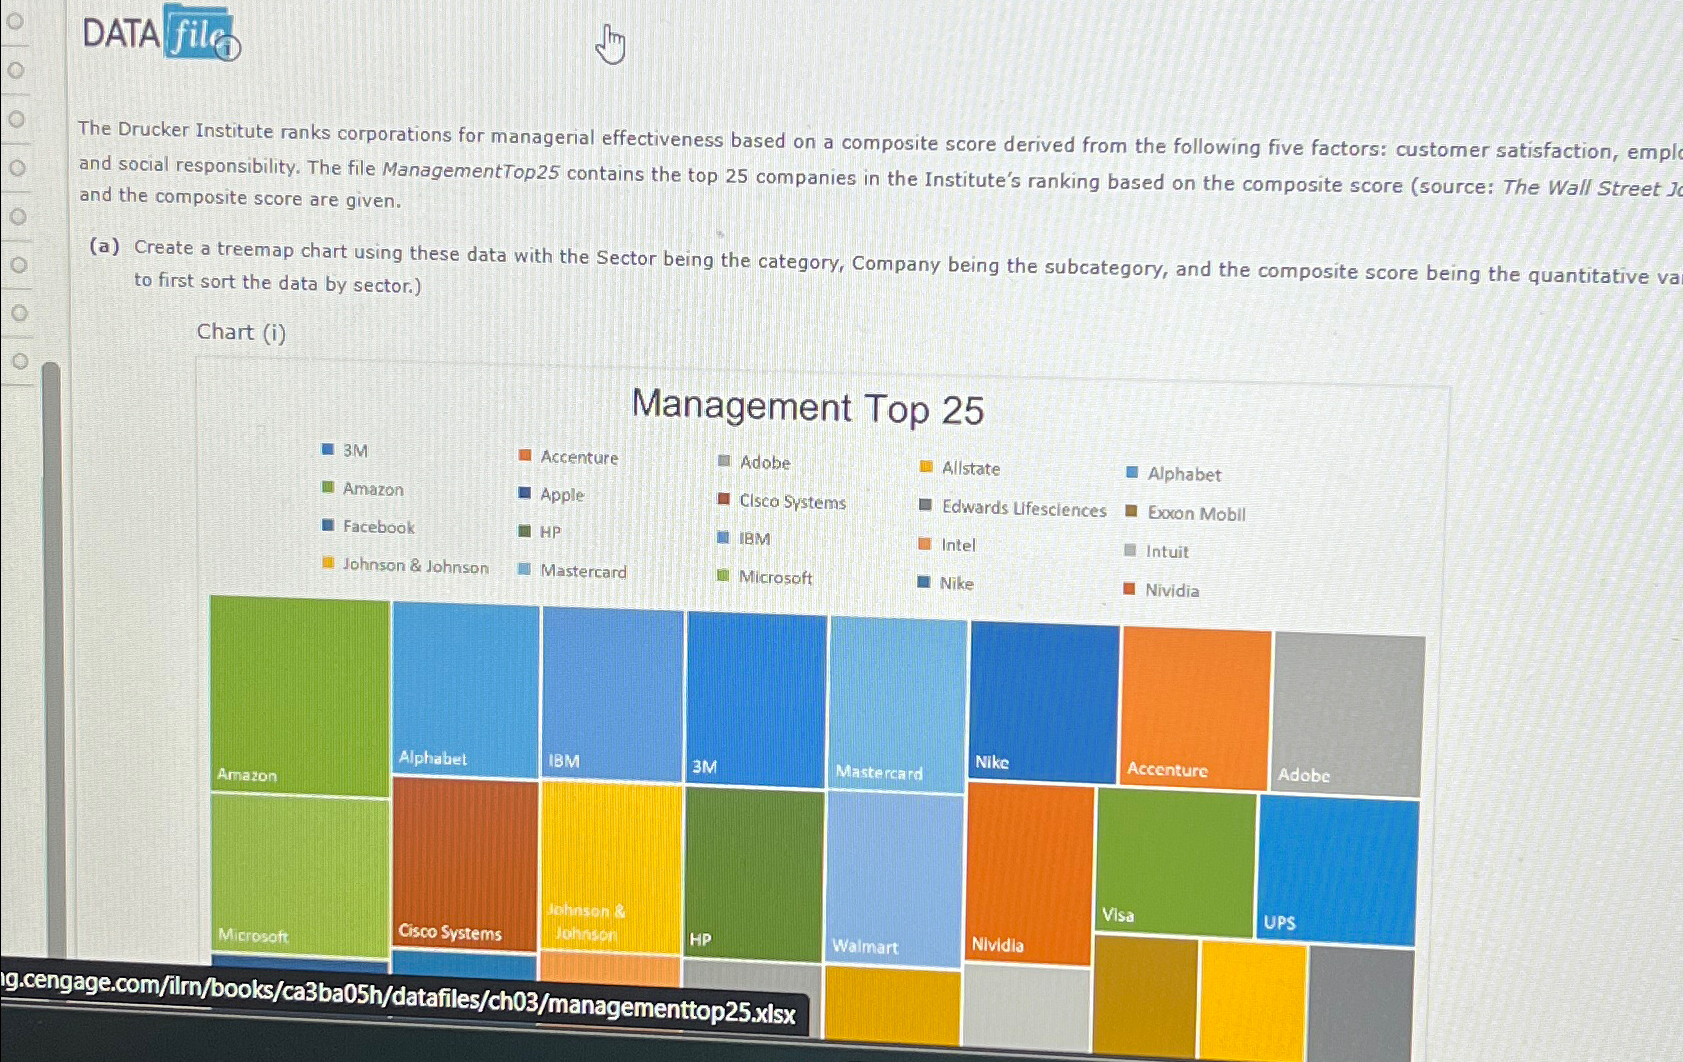The height and width of the screenshot is (1062, 1683).
Task: Click the Nividia tile in the treemap
Action: click(x=1030, y=875)
